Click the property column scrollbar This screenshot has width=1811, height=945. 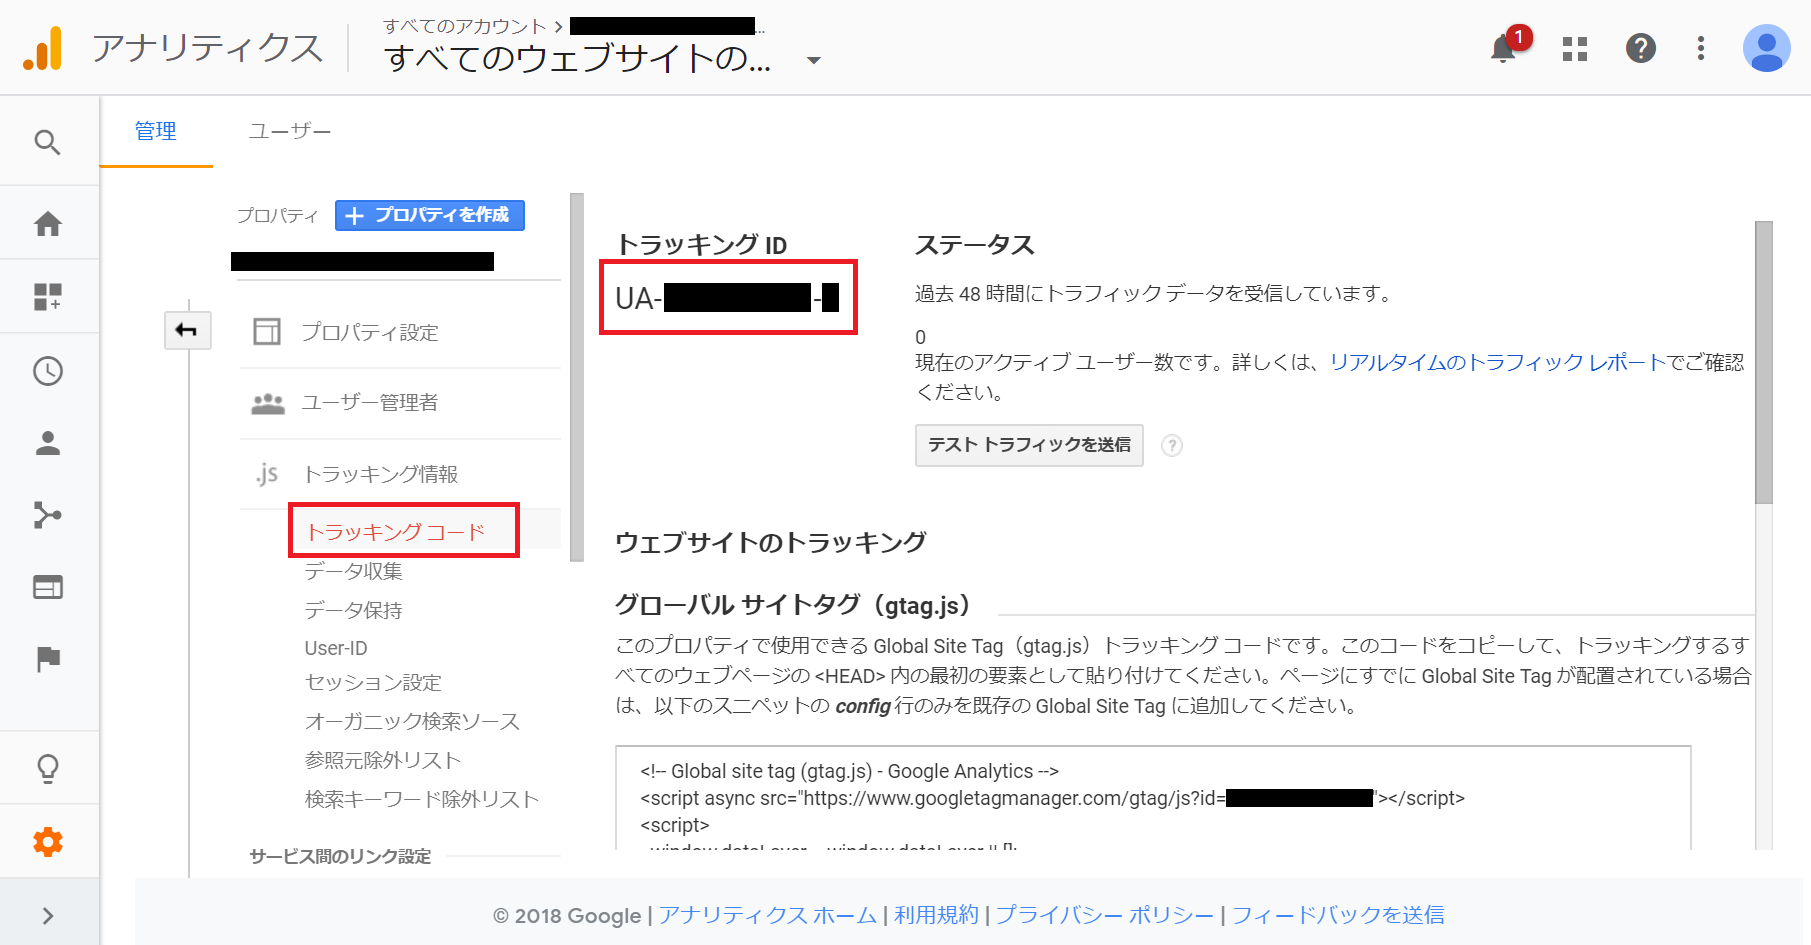(576, 378)
